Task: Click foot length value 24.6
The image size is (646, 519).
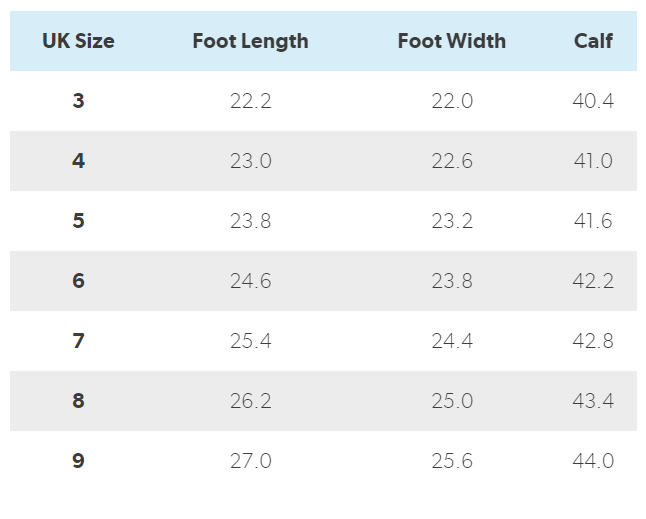Action: pyautogui.click(x=250, y=281)
